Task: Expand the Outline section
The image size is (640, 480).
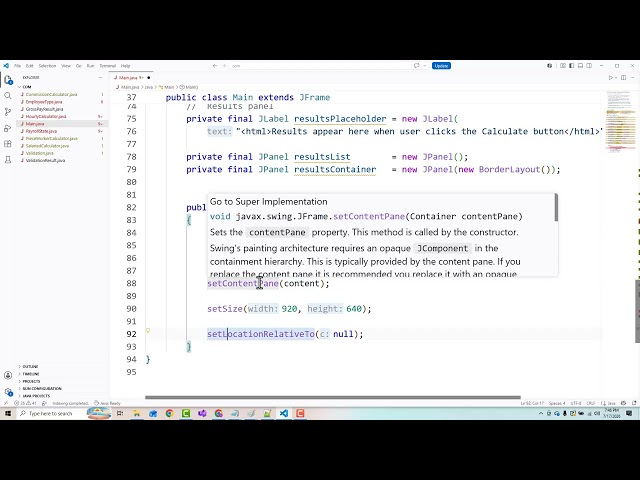Action: pyautogui.click(x=28, y=367)
